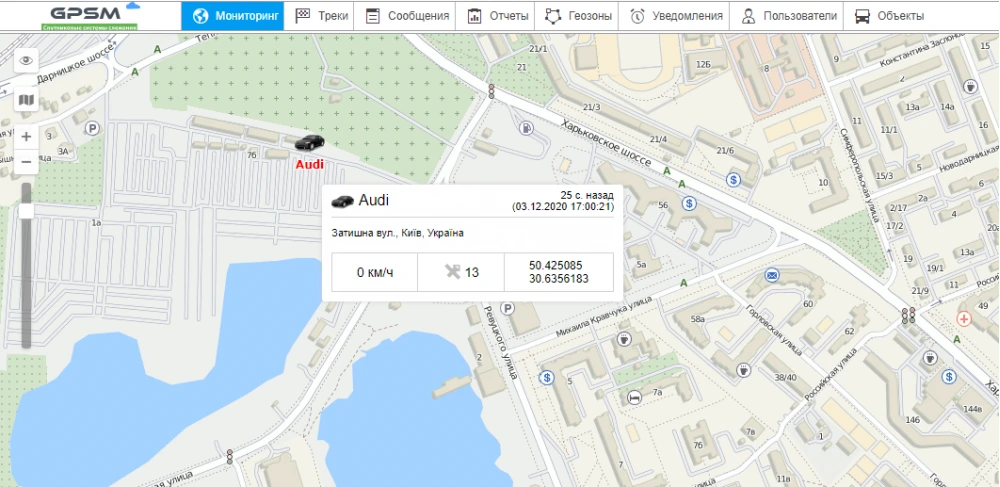Toggle the eye visibility button on map
This screenshot has height=487, width=1000.
[x=26, y=60]
